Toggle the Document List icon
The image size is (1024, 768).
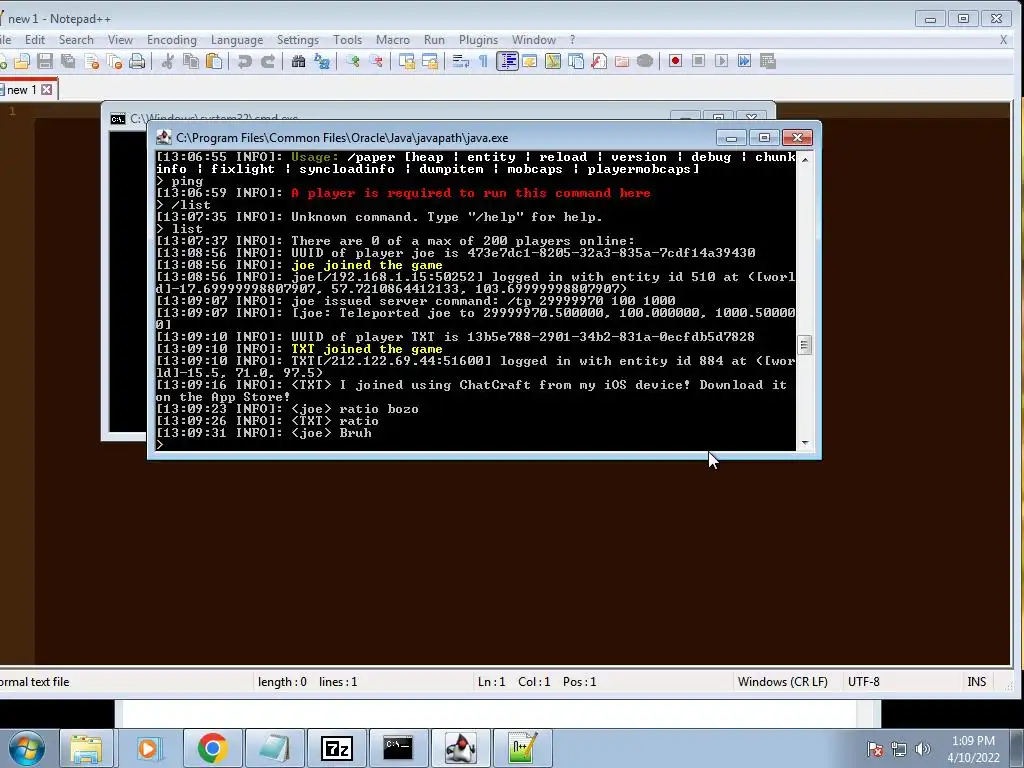click(x=576, y=61)
